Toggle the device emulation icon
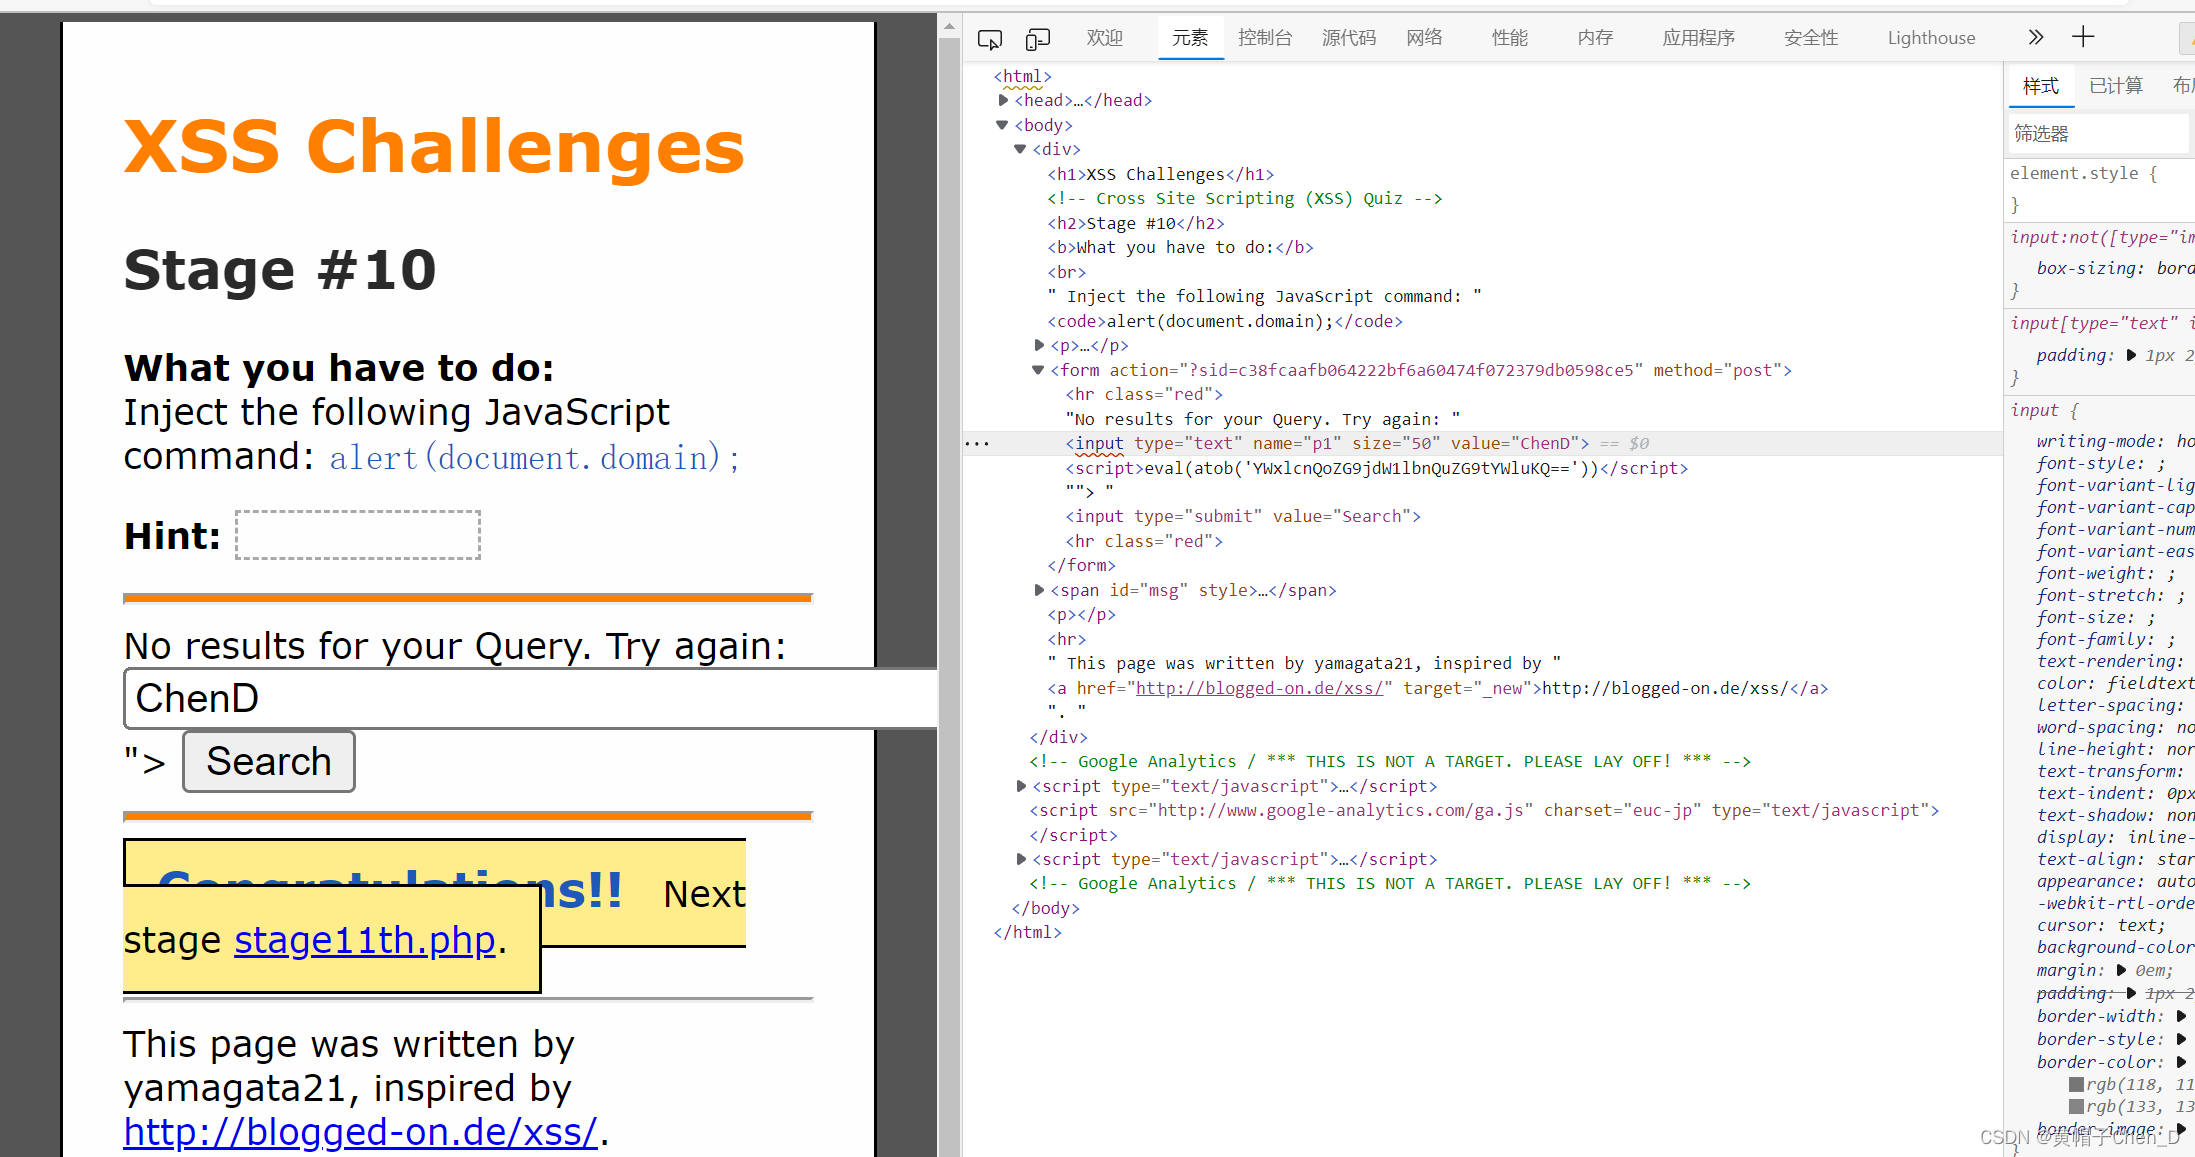The width and height of the screenshot is (2195, 1157). 1038,39
